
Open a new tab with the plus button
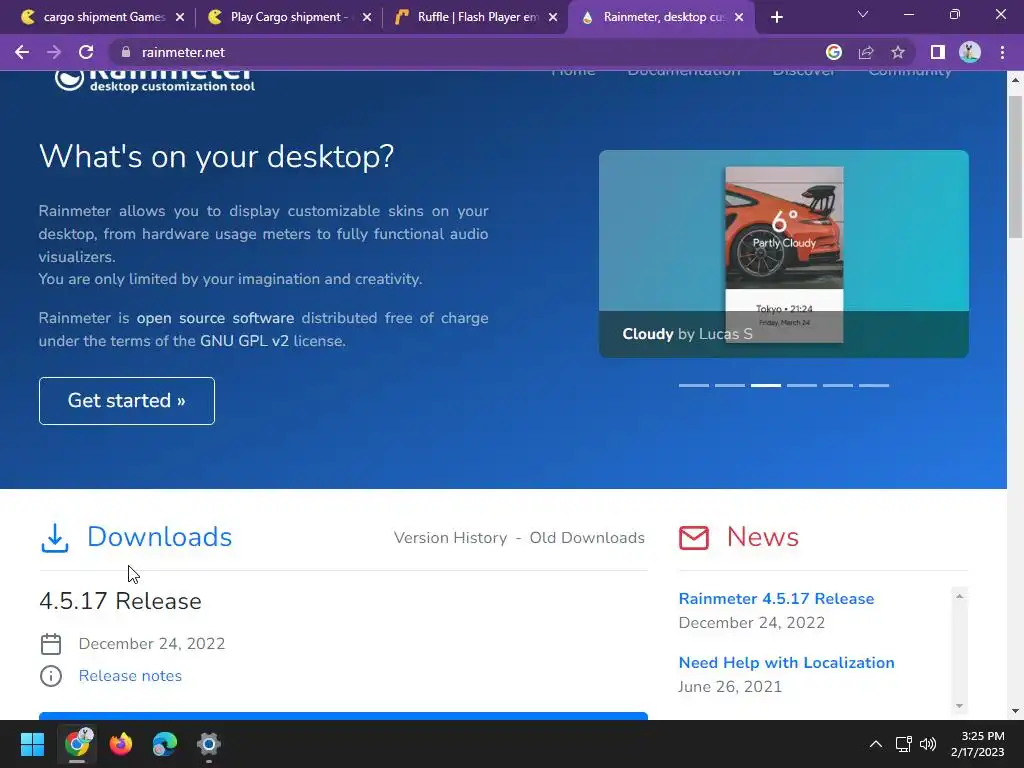coord(776,17)
